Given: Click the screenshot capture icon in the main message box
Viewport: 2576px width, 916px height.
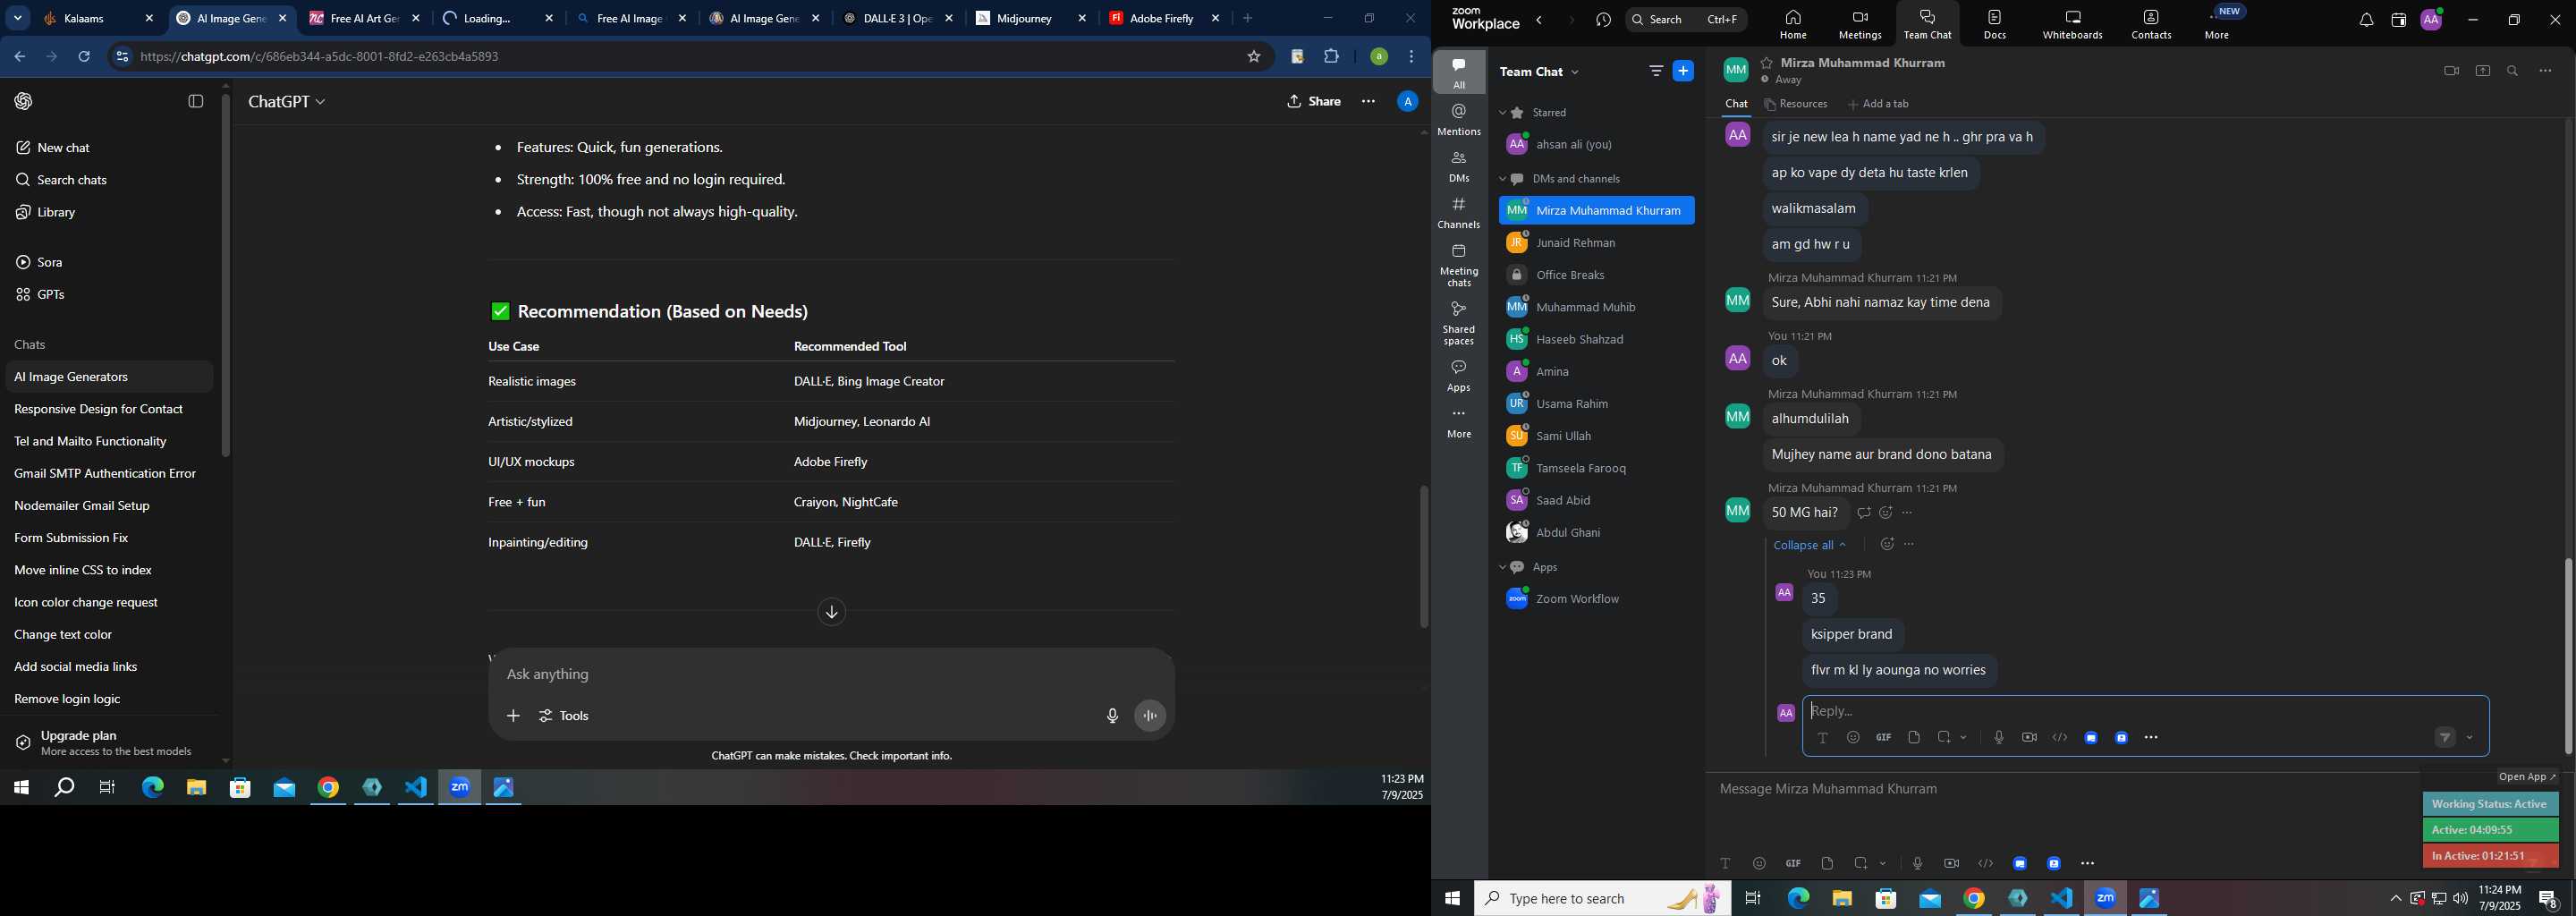Looking at the screenshot, I should [1861, 864].
